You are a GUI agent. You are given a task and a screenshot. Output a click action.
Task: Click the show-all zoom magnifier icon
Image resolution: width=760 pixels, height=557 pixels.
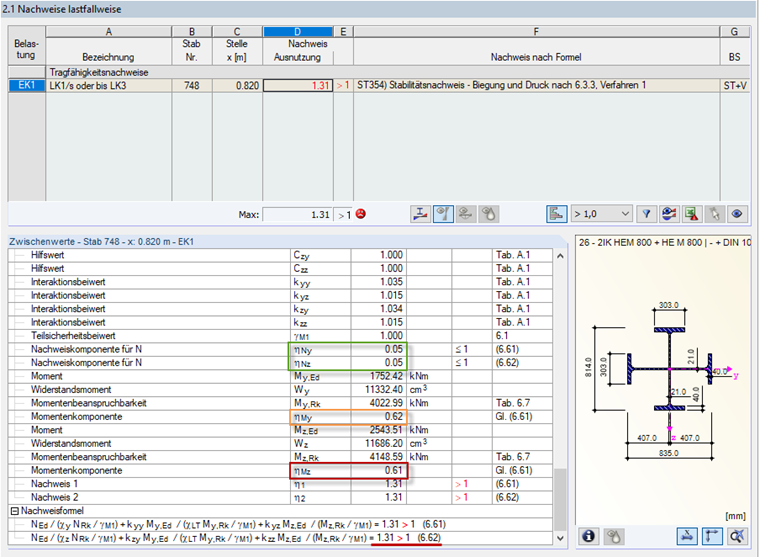(737, 536)
